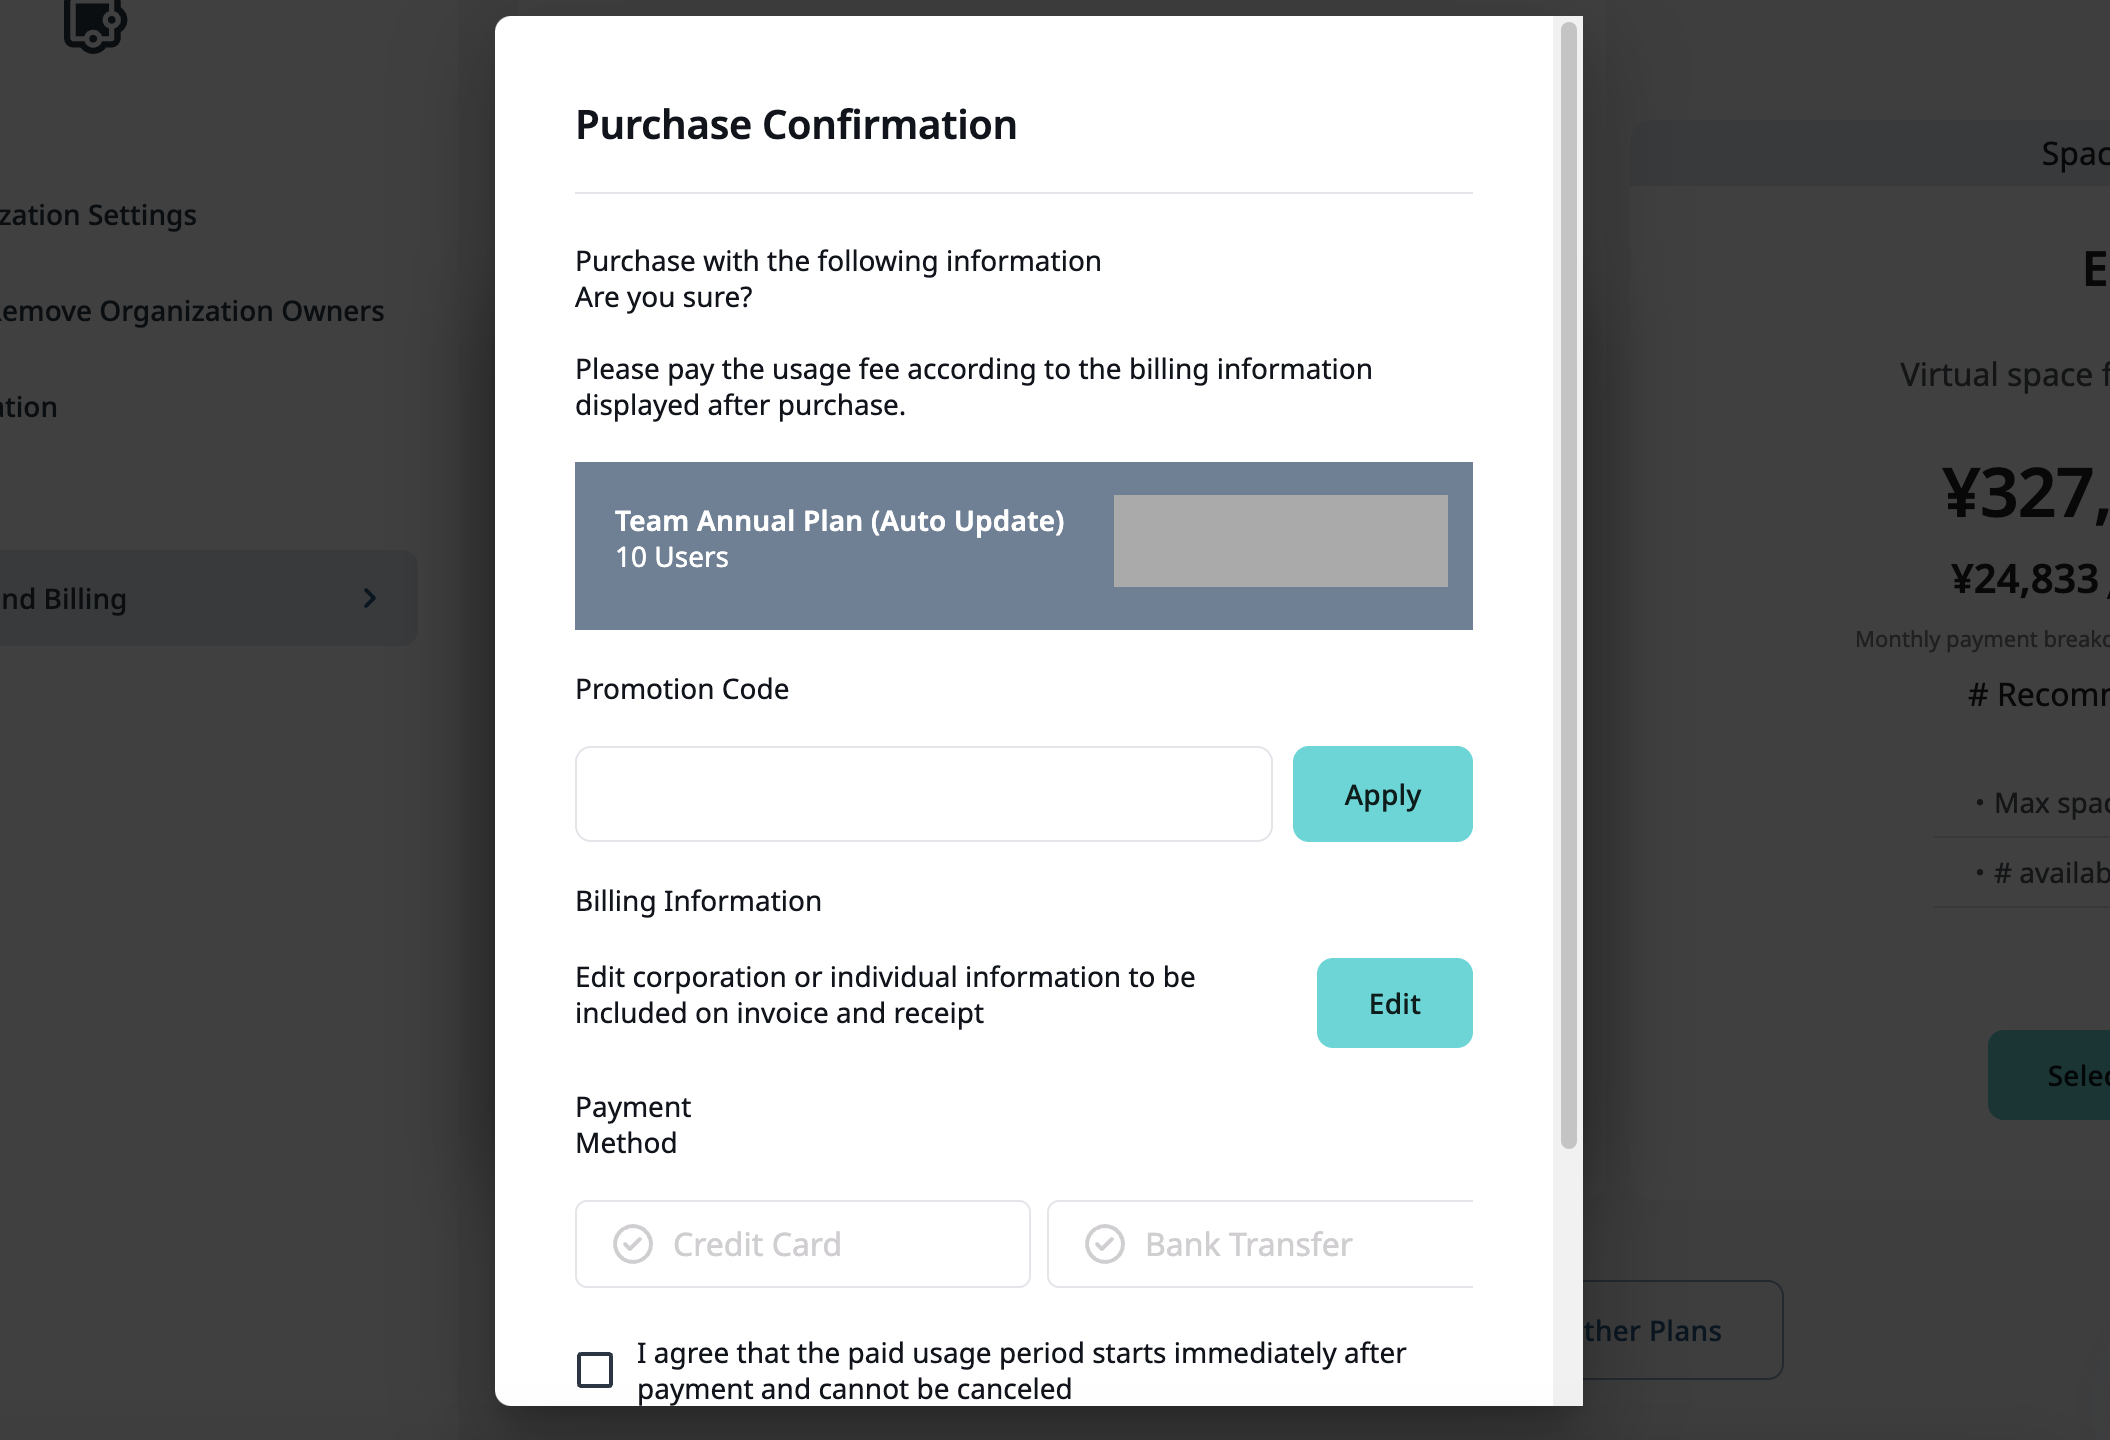
Task: Click the agreement text about paid usage period
Action: point(1021,1370)
